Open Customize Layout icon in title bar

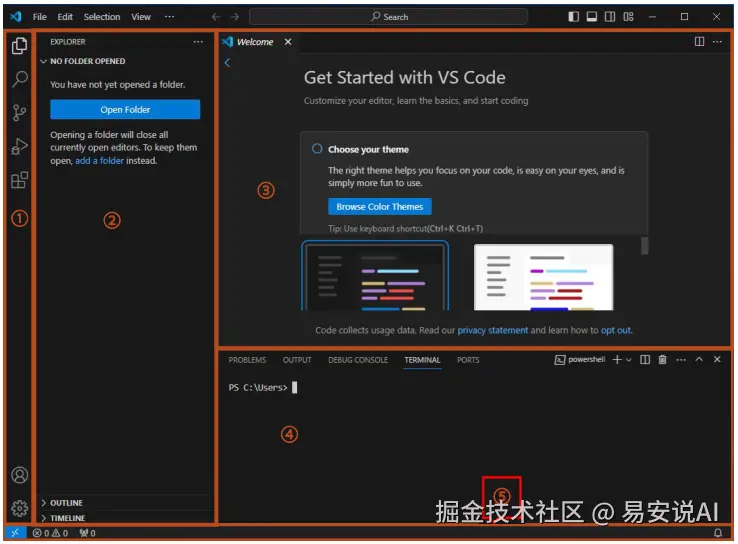click(x=628, y=17)
